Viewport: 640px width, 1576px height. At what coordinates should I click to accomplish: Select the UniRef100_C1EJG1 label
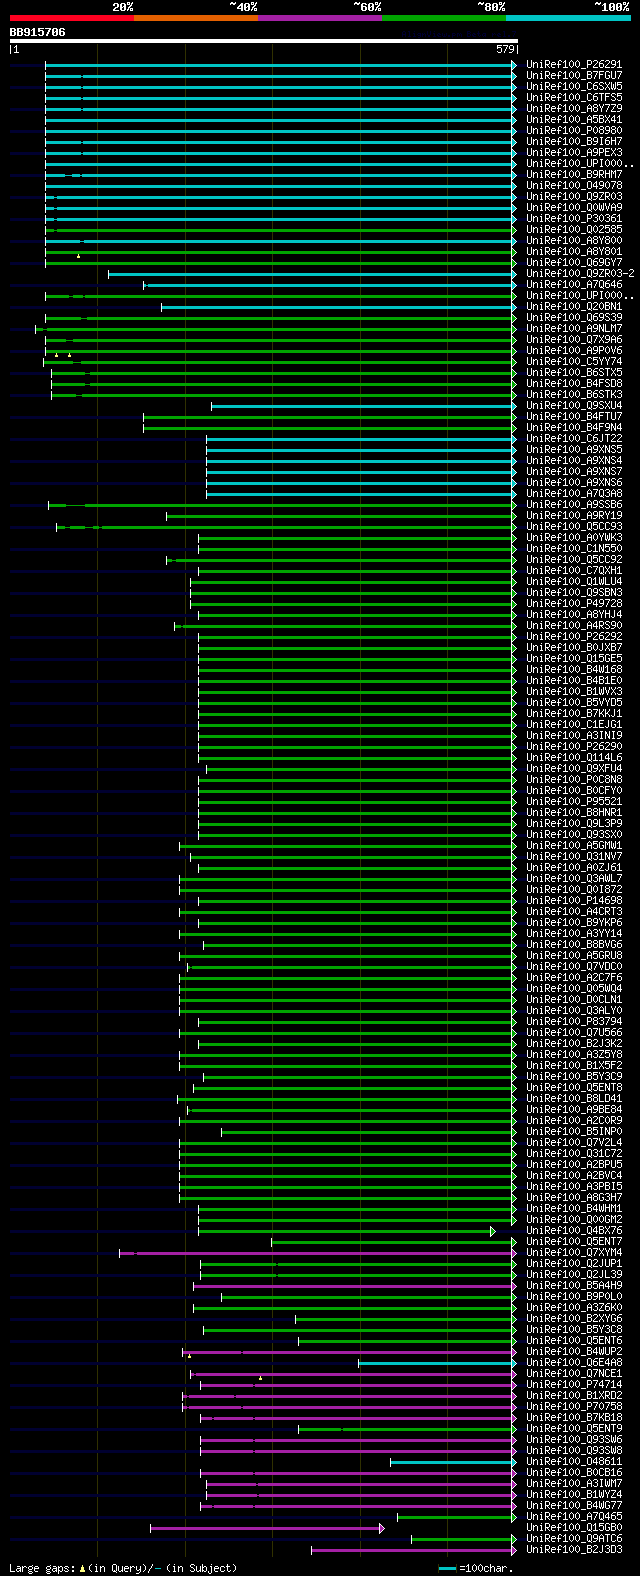point(574,724)
